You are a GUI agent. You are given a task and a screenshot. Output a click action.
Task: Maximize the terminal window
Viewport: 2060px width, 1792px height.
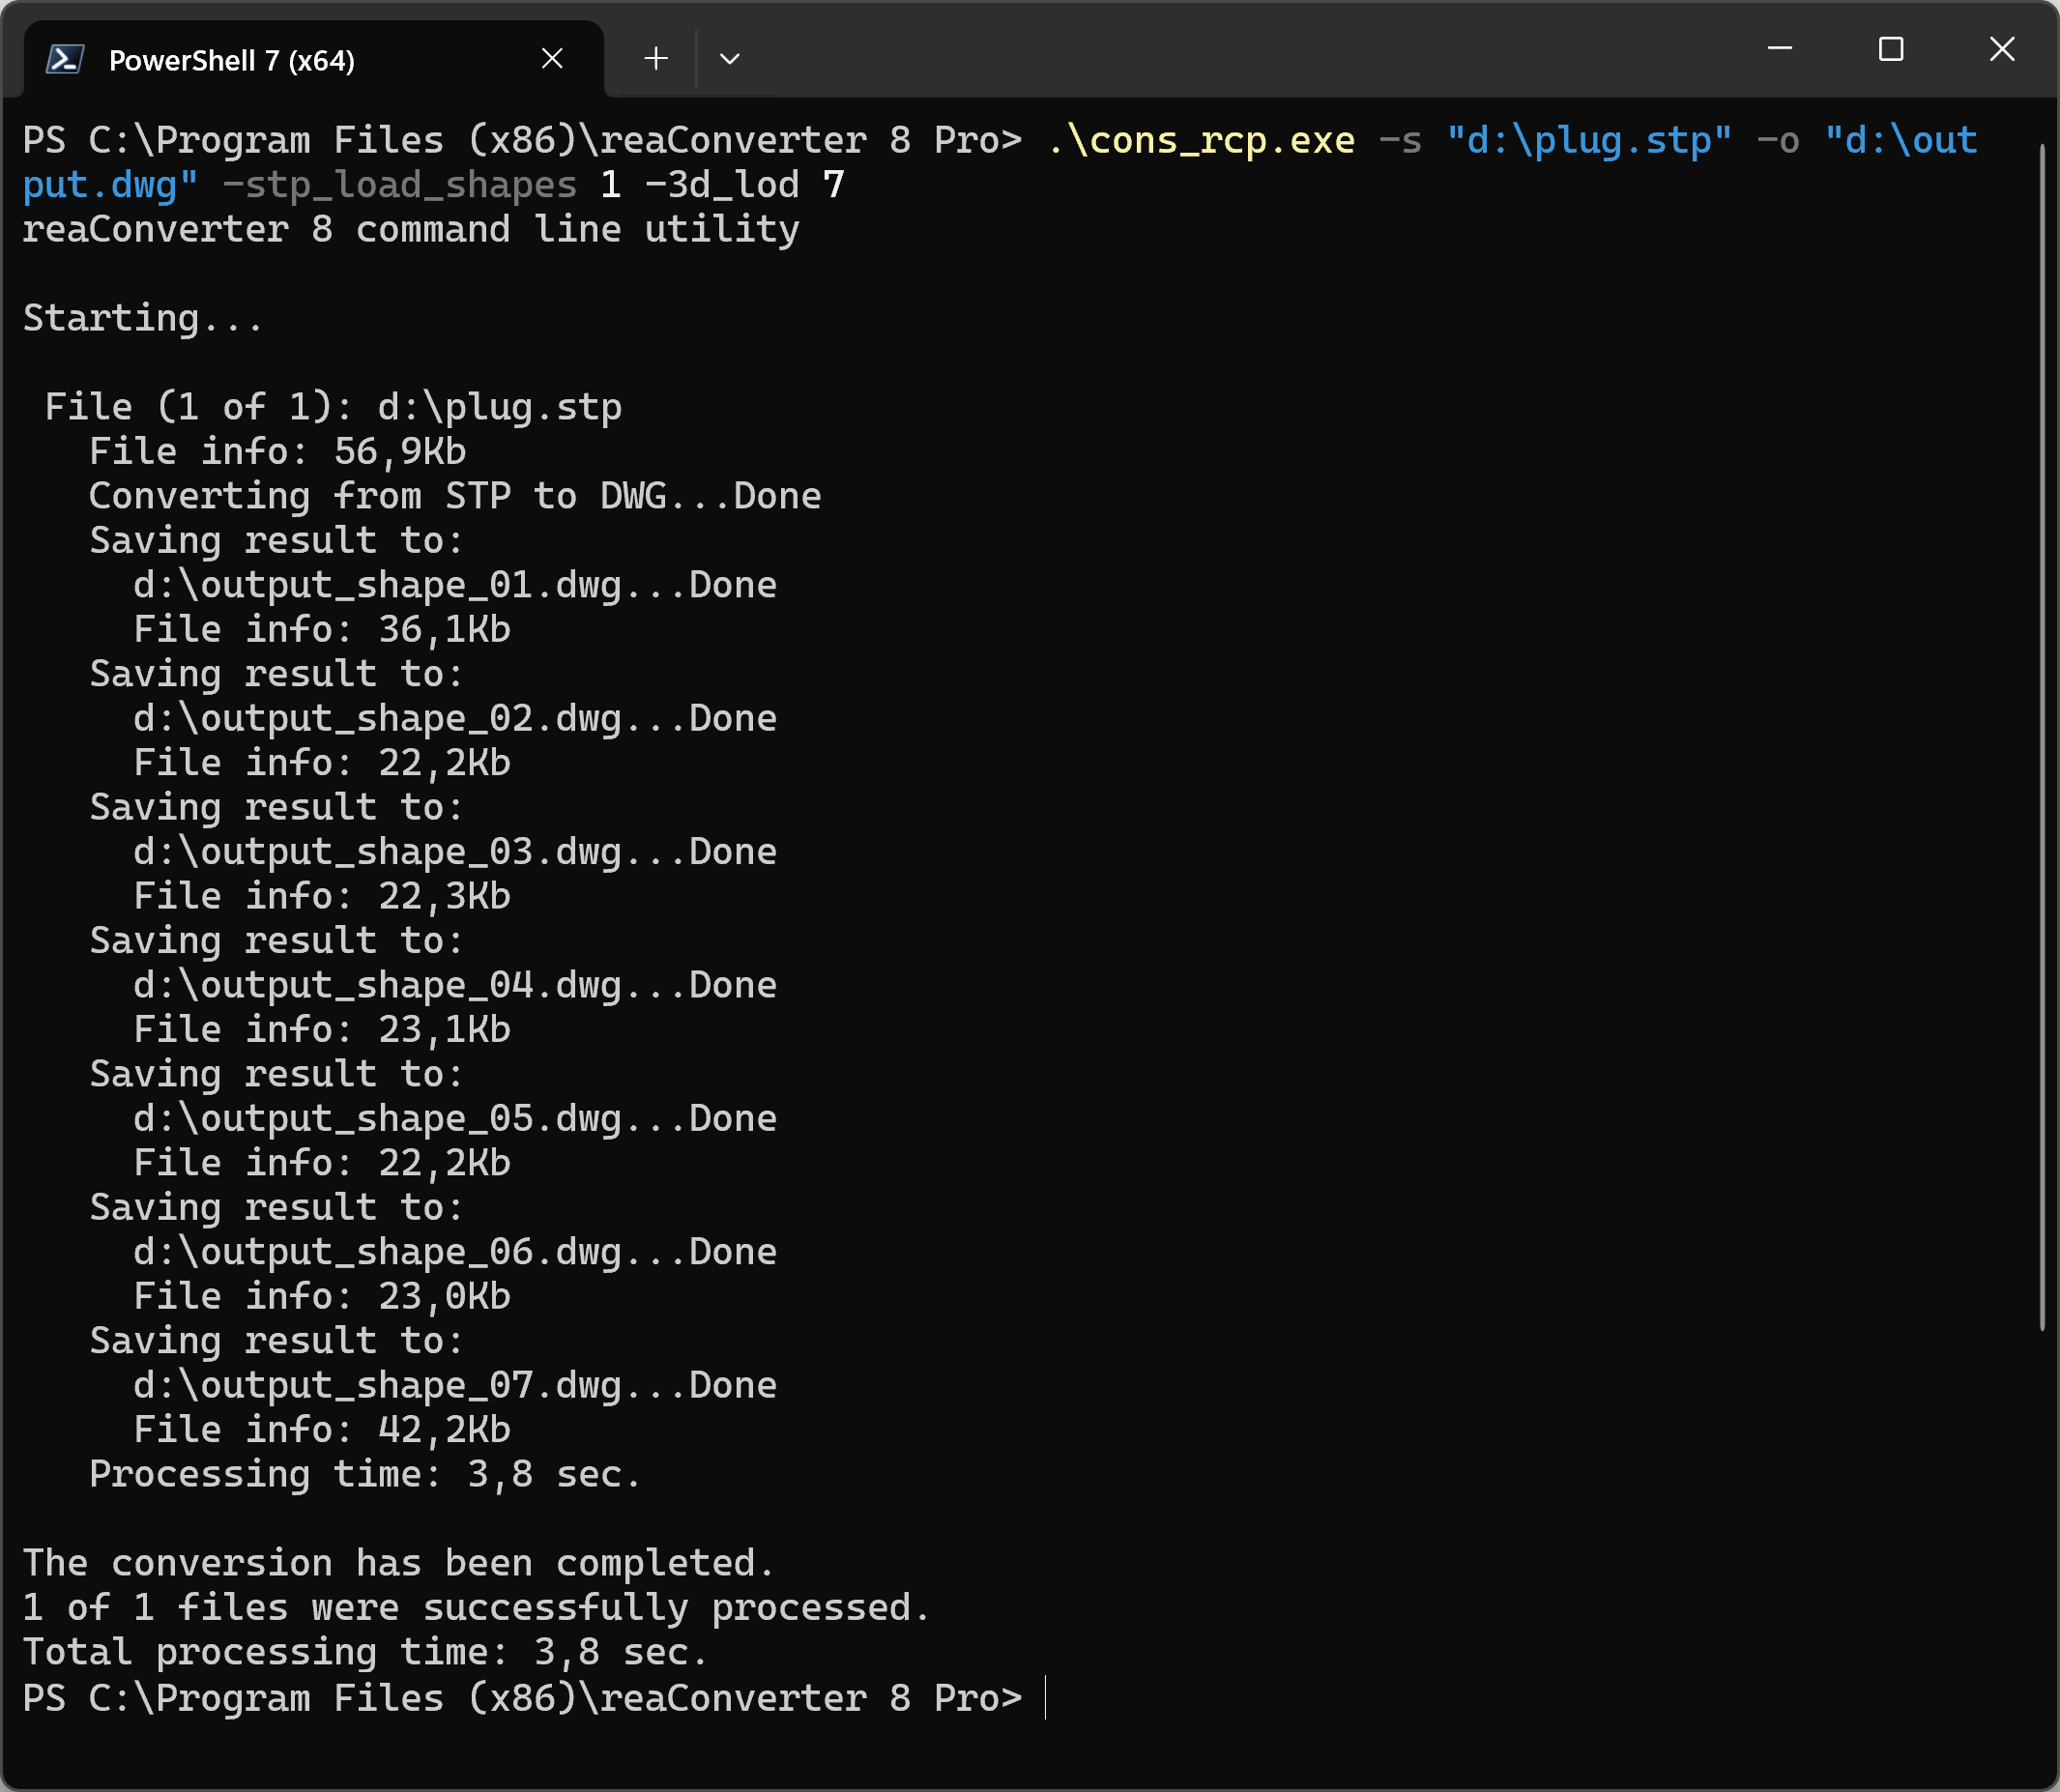[1890, 48]
